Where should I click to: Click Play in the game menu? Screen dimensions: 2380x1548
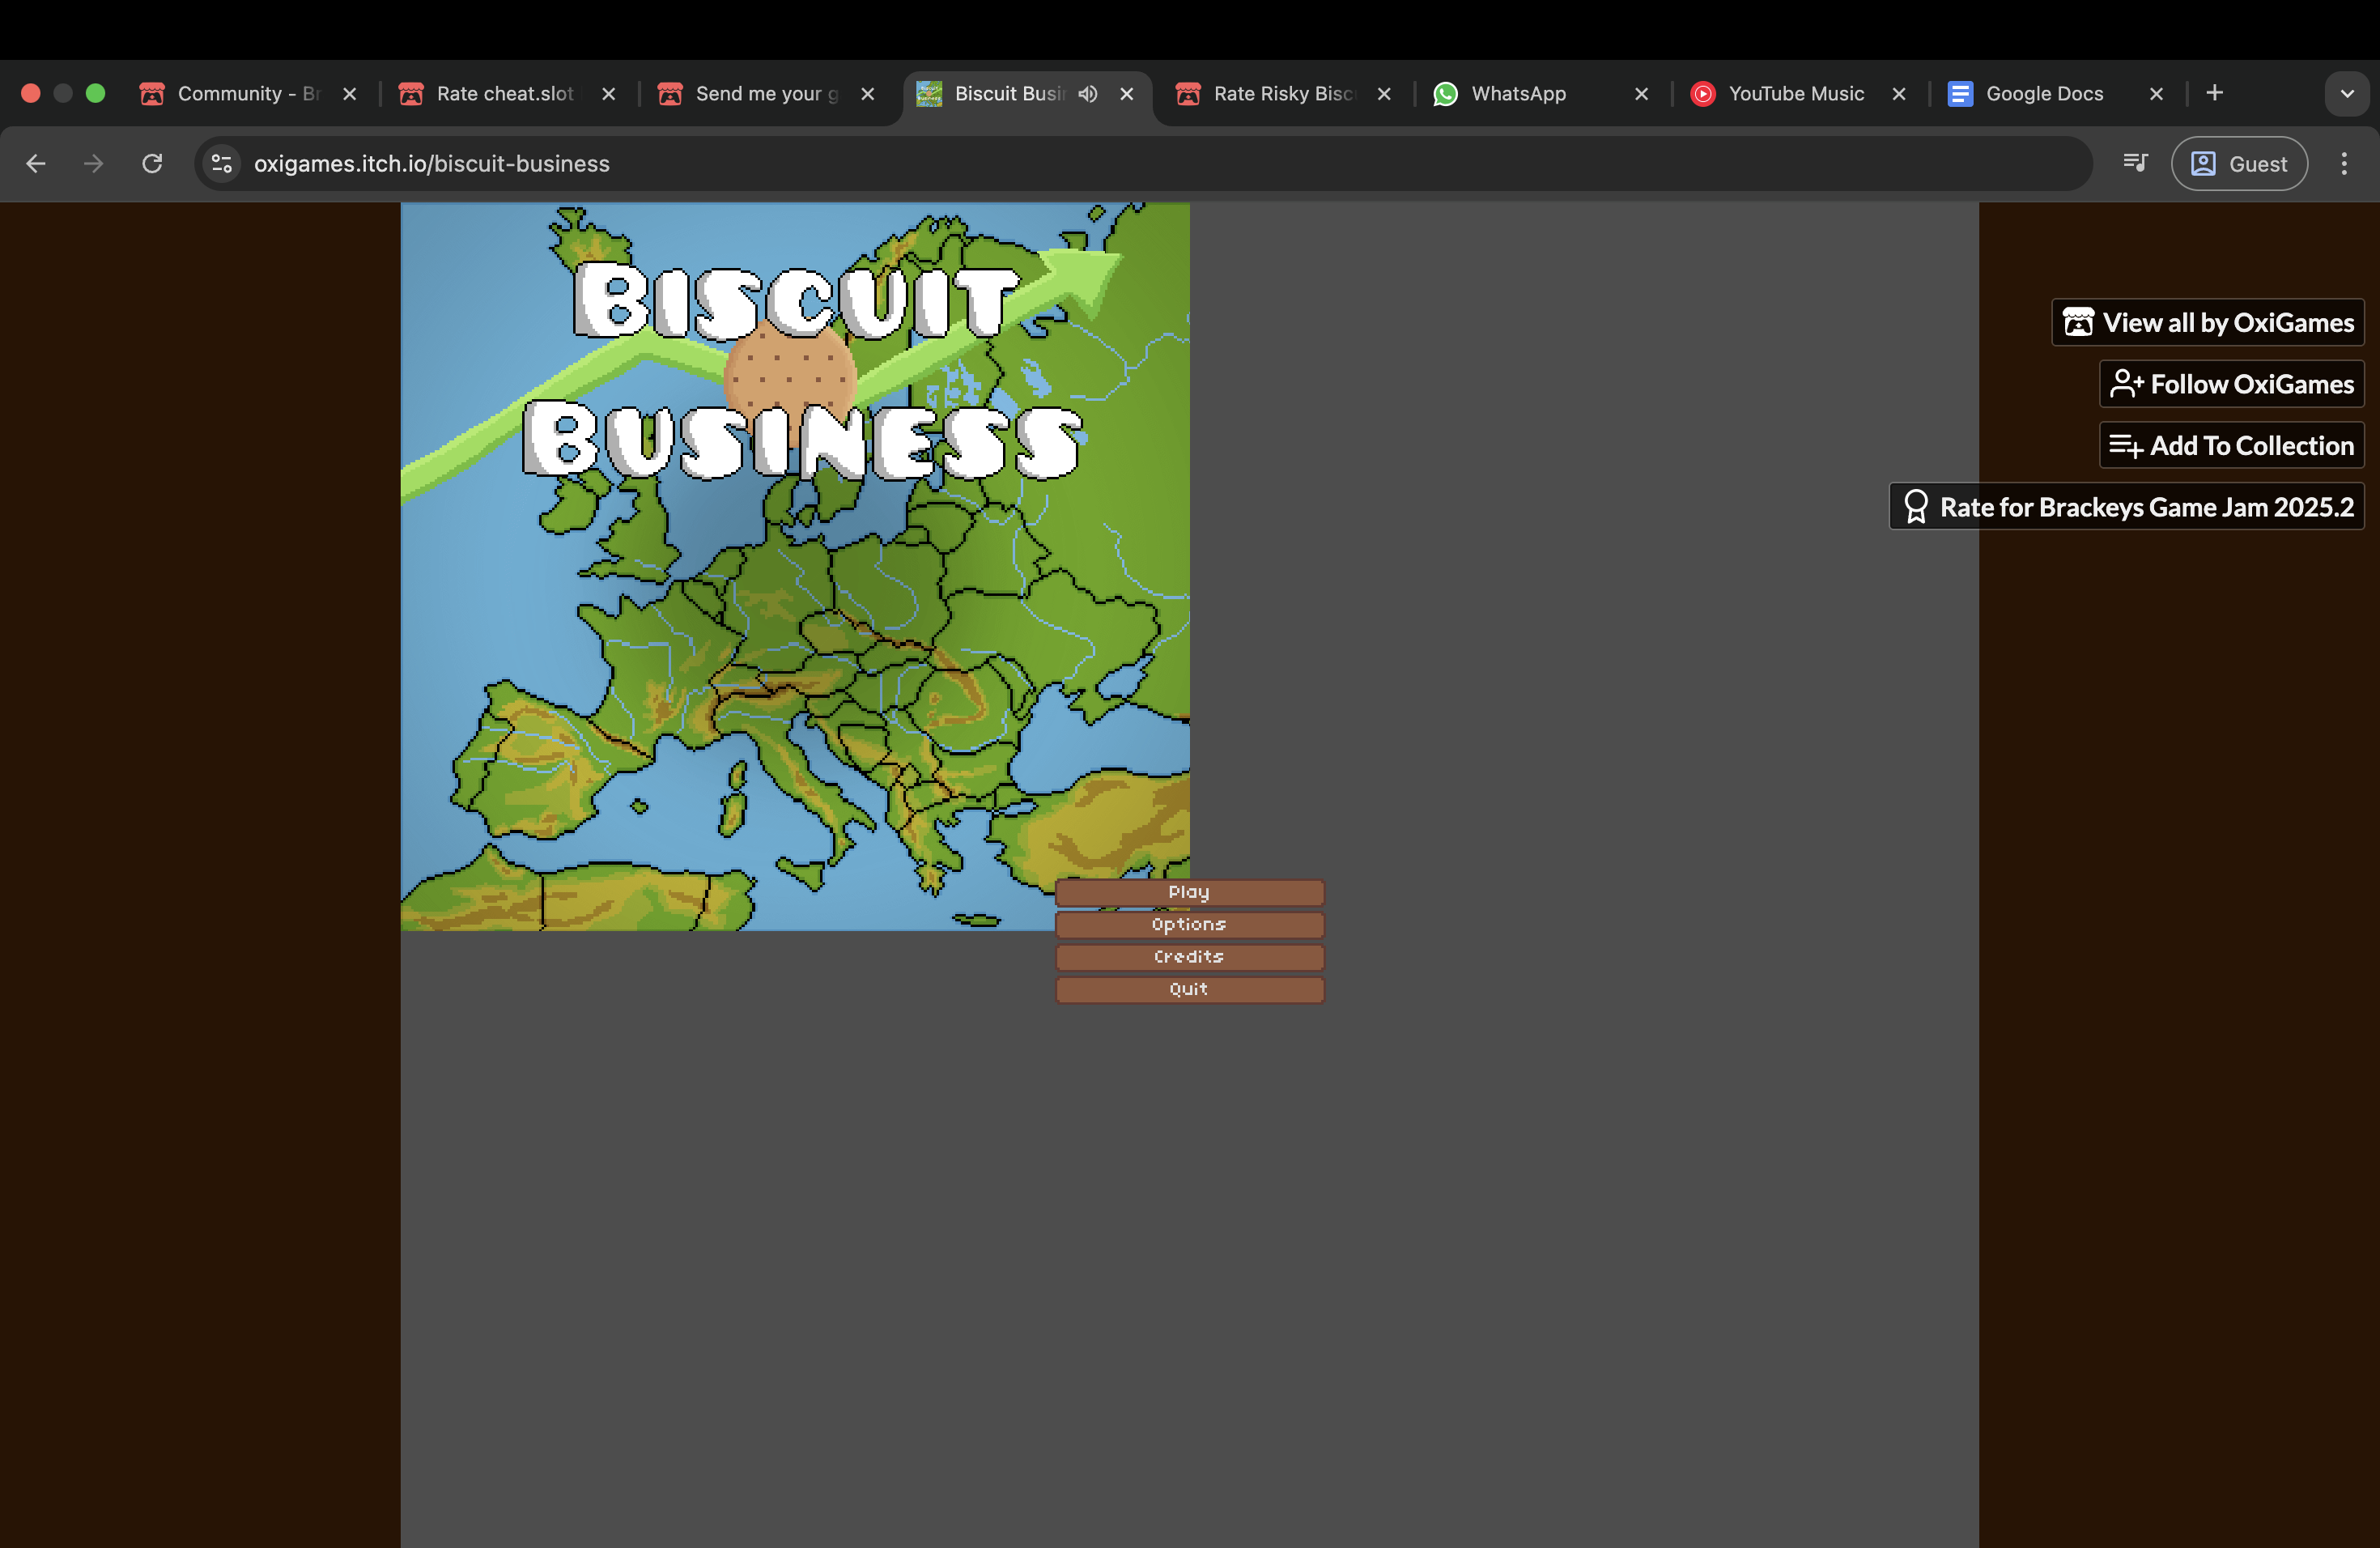pyautogui.click(x=1189, y=892)
